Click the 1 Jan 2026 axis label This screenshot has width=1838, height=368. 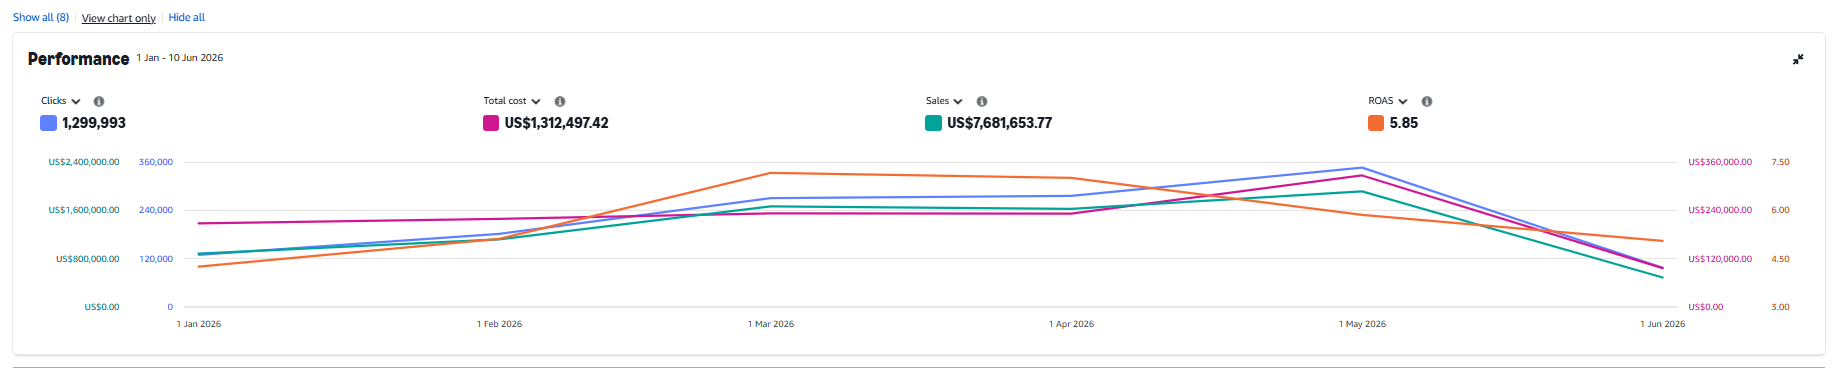click(x=199, y=324)
